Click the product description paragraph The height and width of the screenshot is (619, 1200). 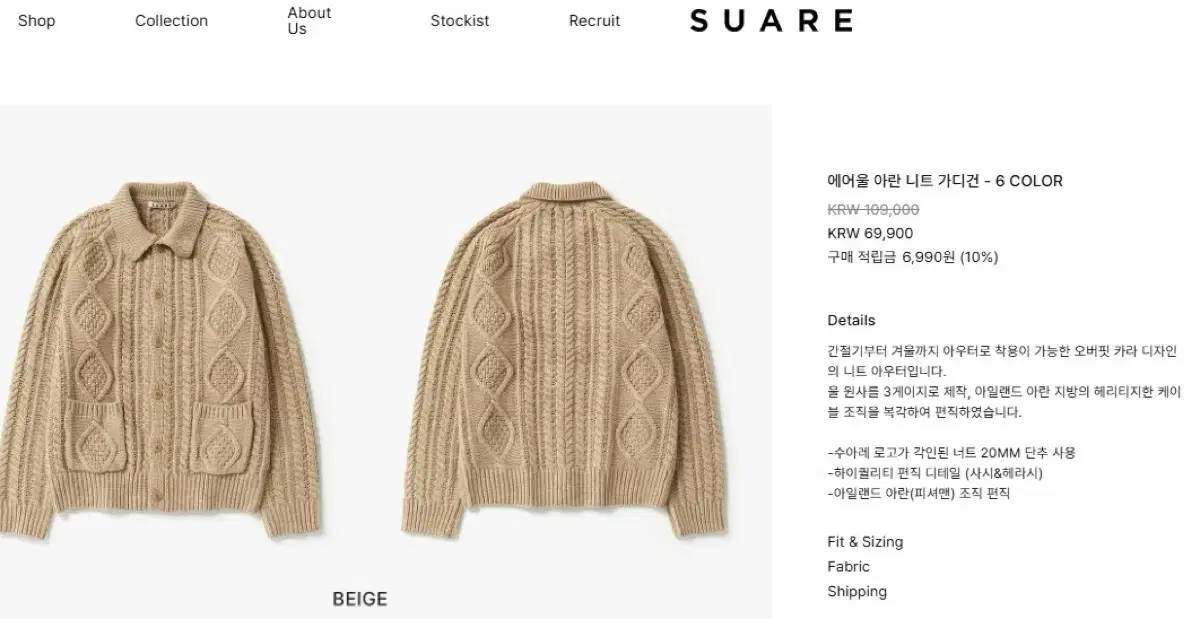1002,381
